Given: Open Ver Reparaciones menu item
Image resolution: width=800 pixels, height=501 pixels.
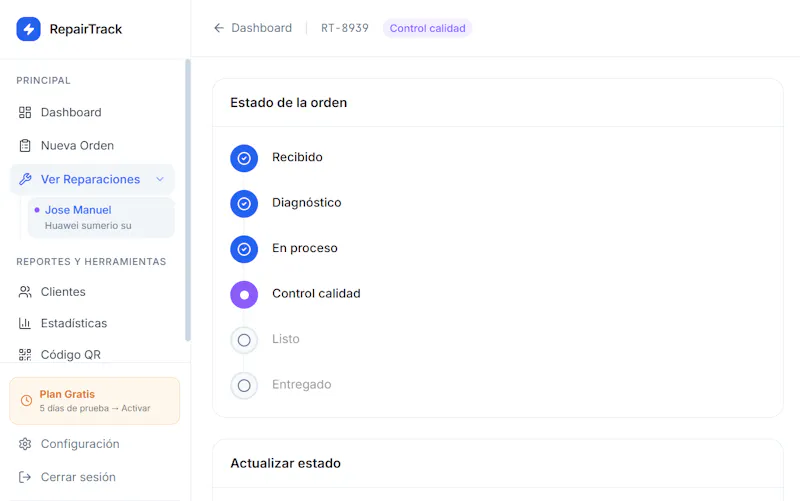Looking at the screenshot, I should tap(92, 179).
